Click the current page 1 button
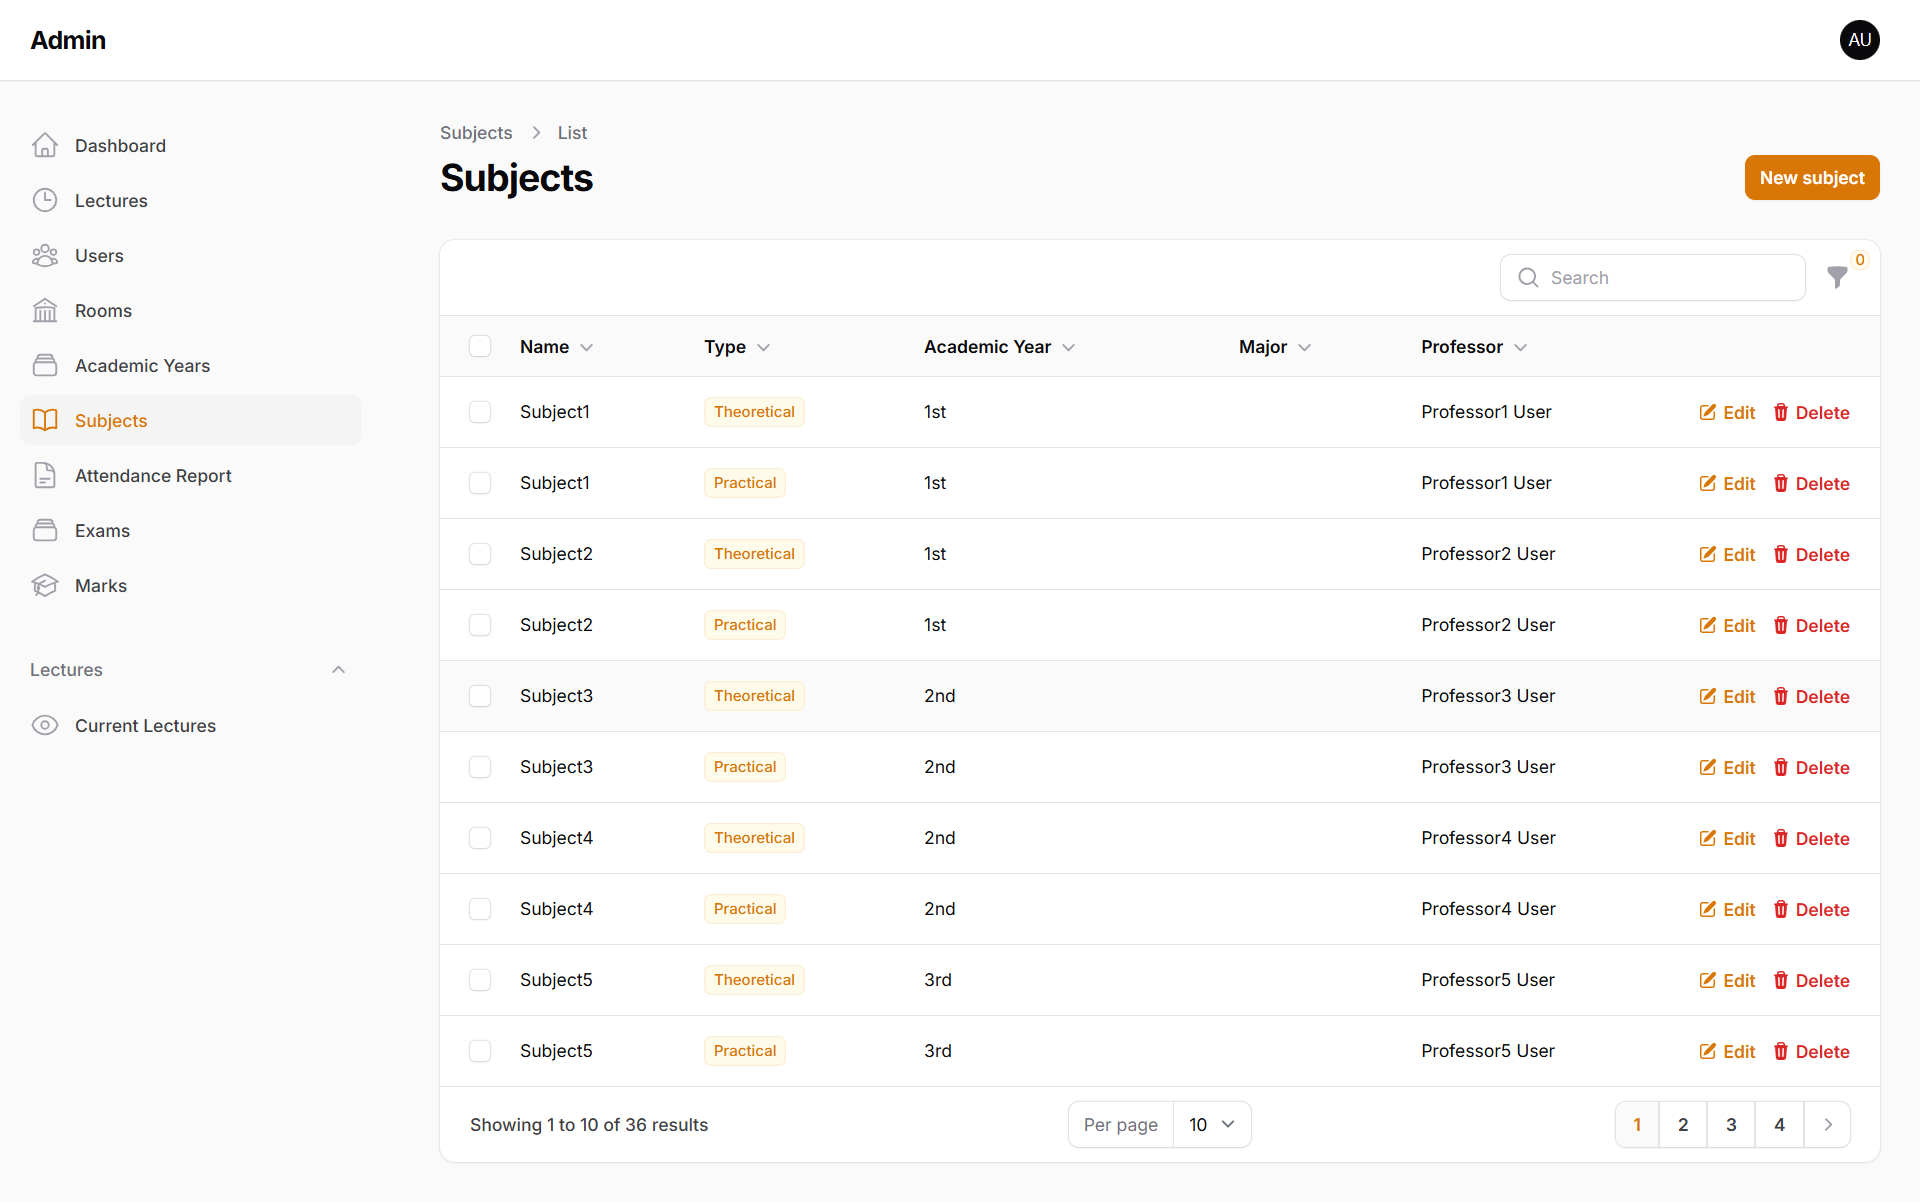Screen dimensions: 1920x1202 pos(1637,1125)
